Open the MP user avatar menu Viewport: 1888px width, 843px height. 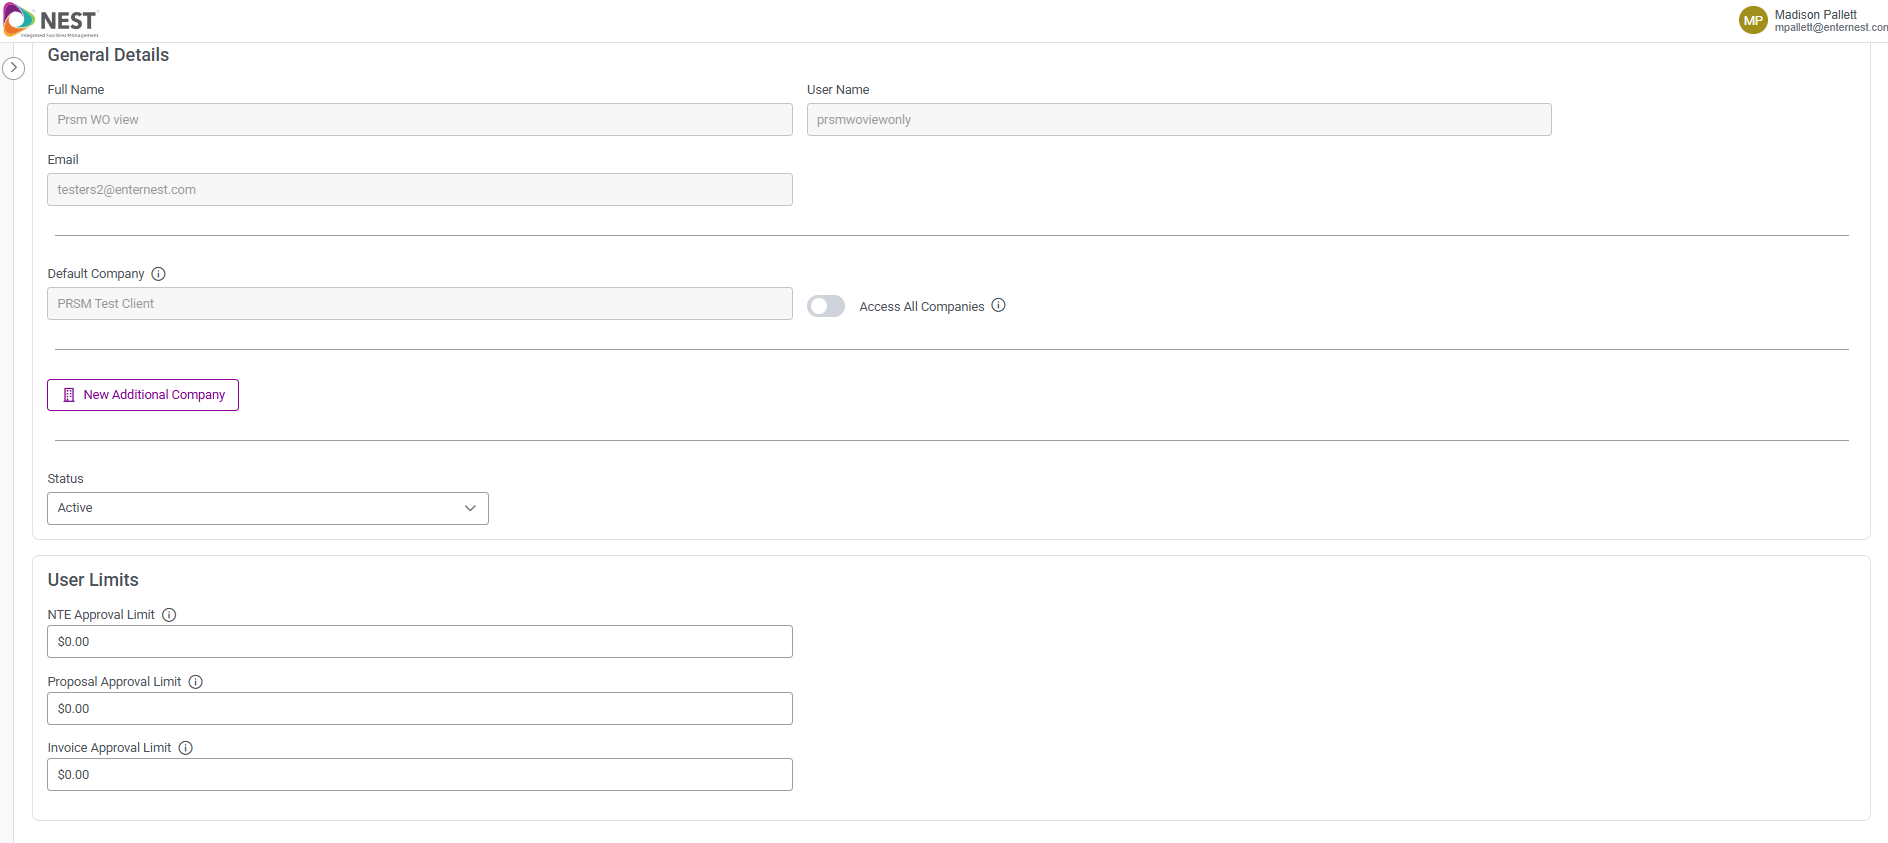pyautogui.click(x=1753, y=20)
